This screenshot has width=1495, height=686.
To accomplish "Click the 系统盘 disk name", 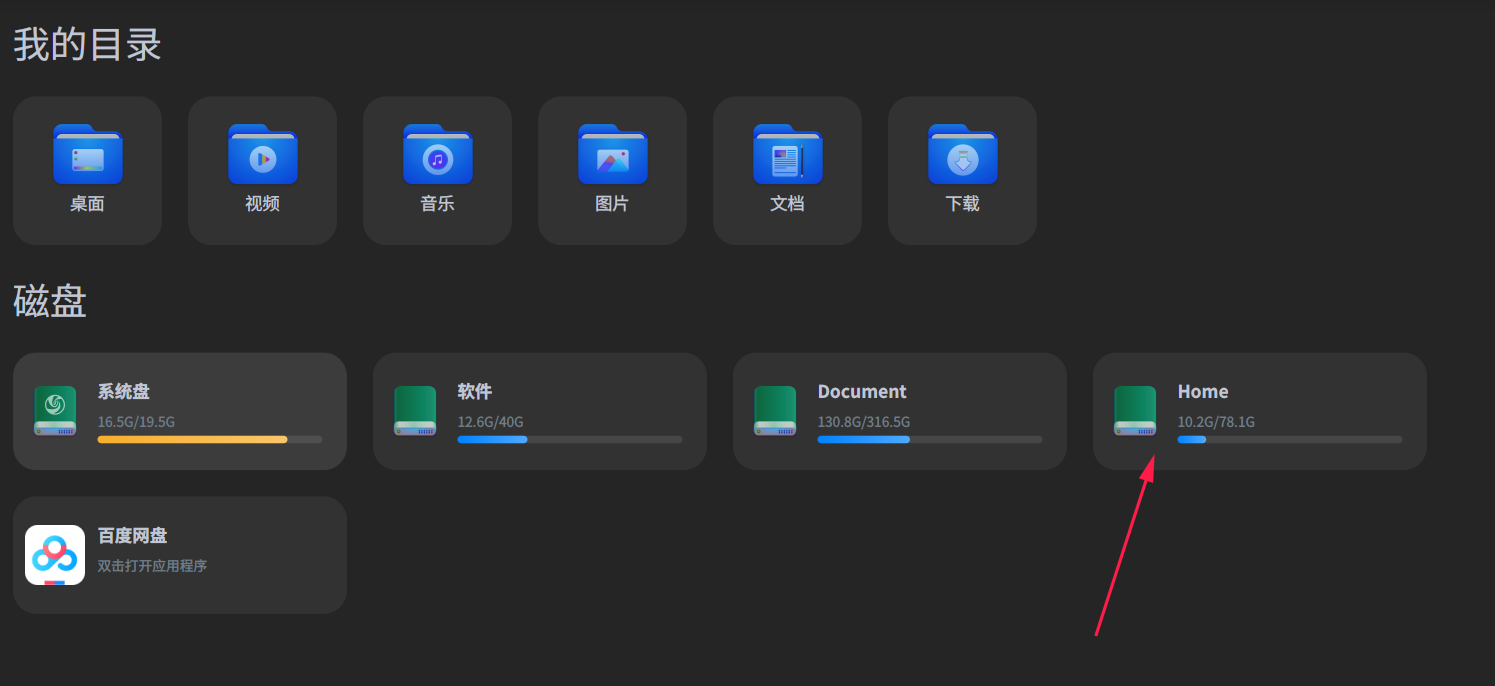I will click(124, 392).
